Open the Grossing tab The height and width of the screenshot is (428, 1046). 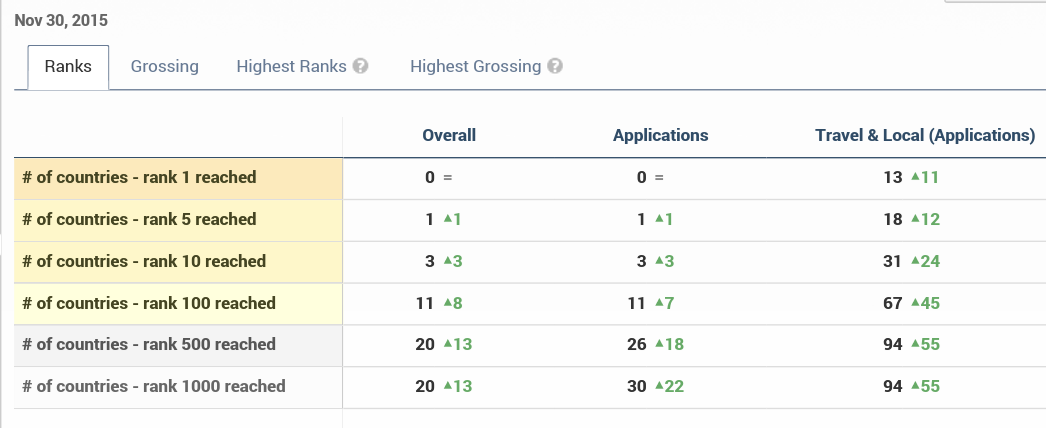click(165, 67)
